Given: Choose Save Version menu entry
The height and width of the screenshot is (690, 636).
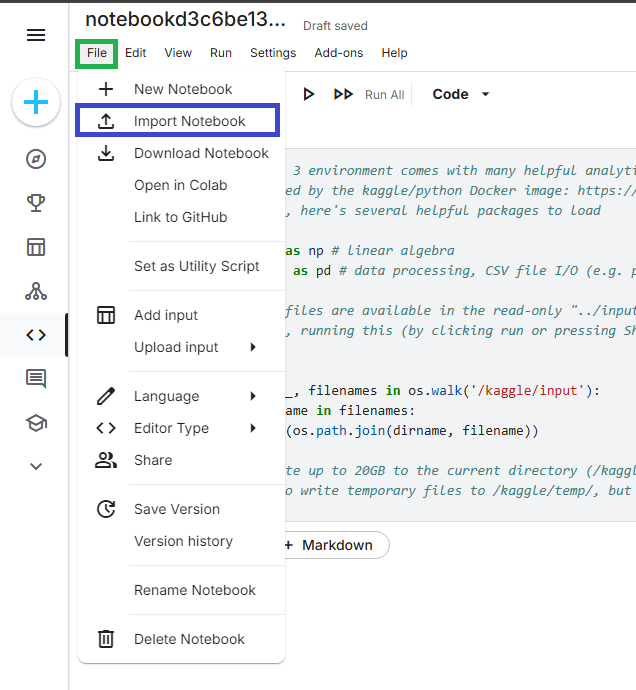Looking at the screenshot, I should (181, 509).
